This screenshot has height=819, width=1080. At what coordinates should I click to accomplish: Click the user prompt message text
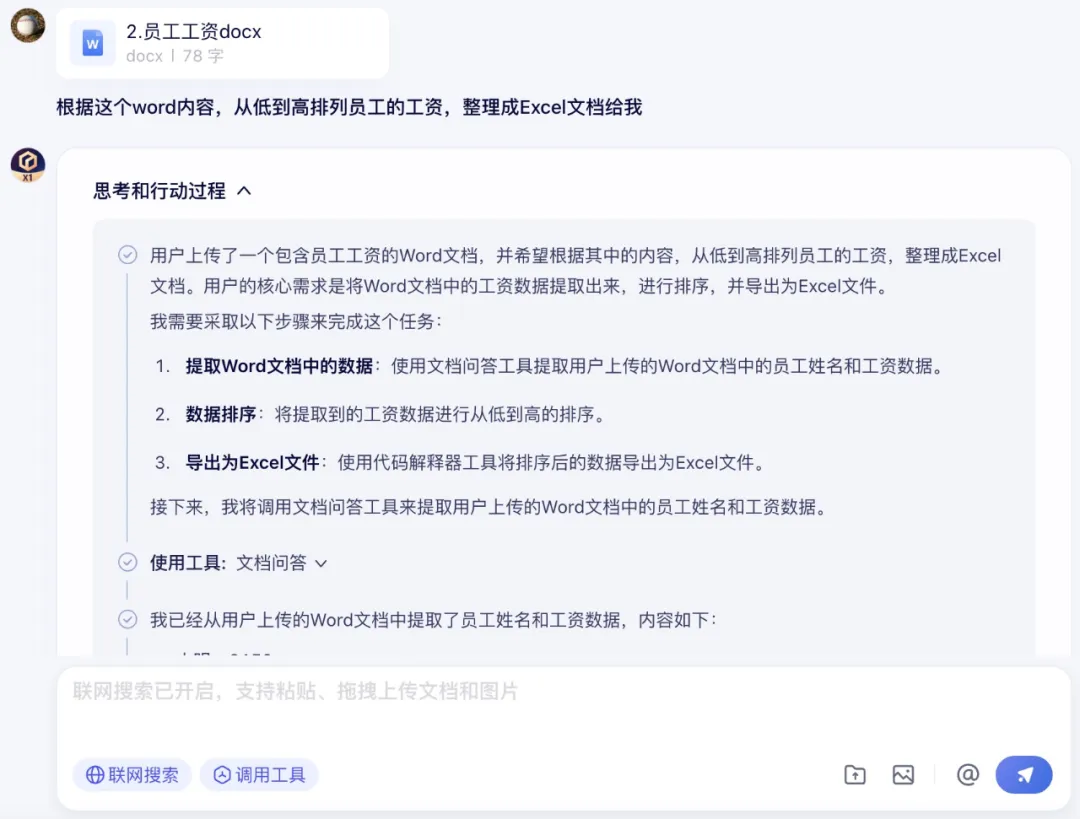pyautogui.click(x=349, y=107)
